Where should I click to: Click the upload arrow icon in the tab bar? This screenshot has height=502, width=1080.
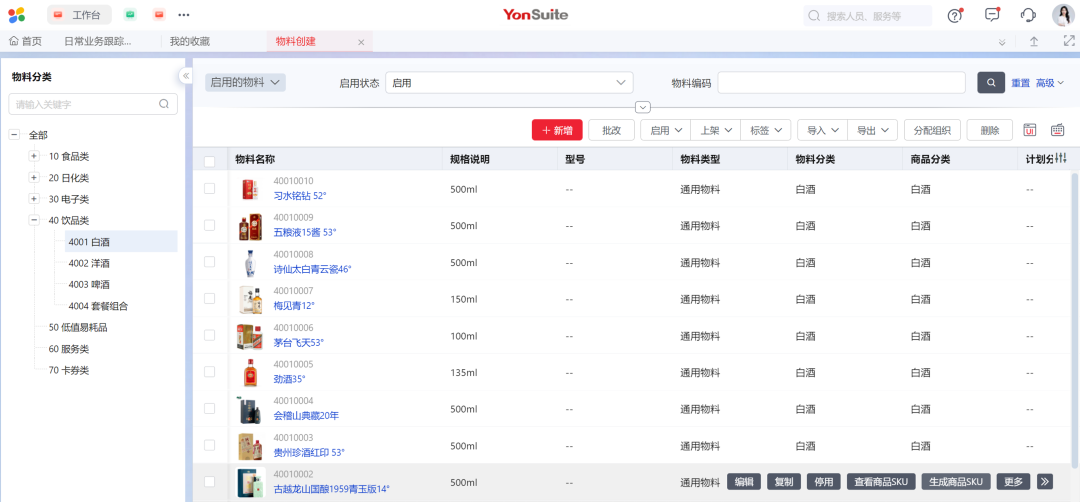1034,41
